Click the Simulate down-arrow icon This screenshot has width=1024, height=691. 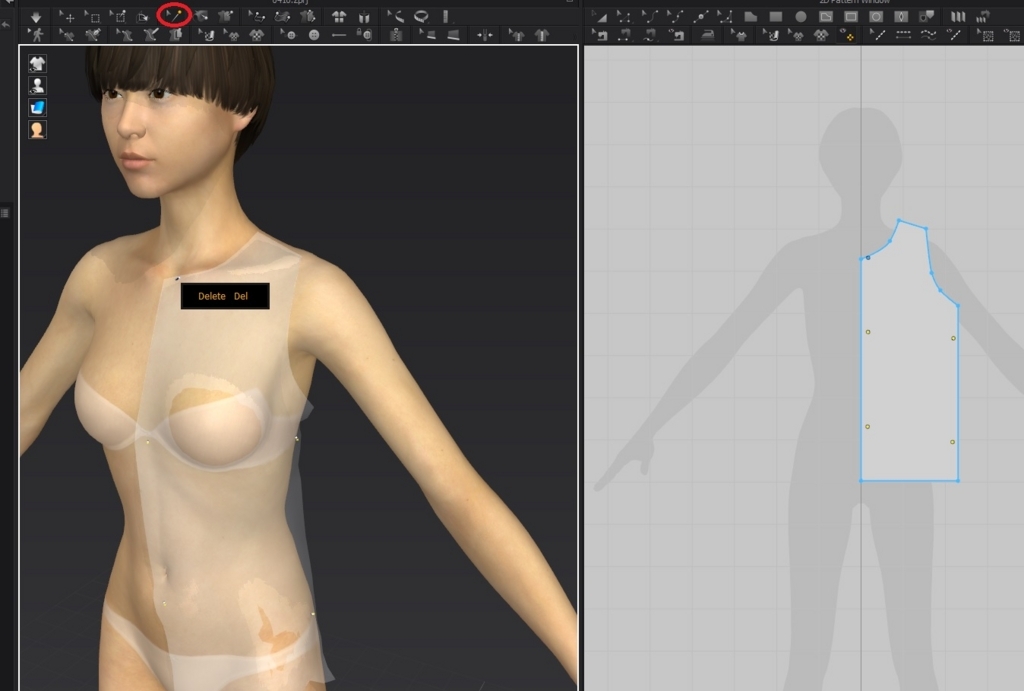(x=36, y=17)
